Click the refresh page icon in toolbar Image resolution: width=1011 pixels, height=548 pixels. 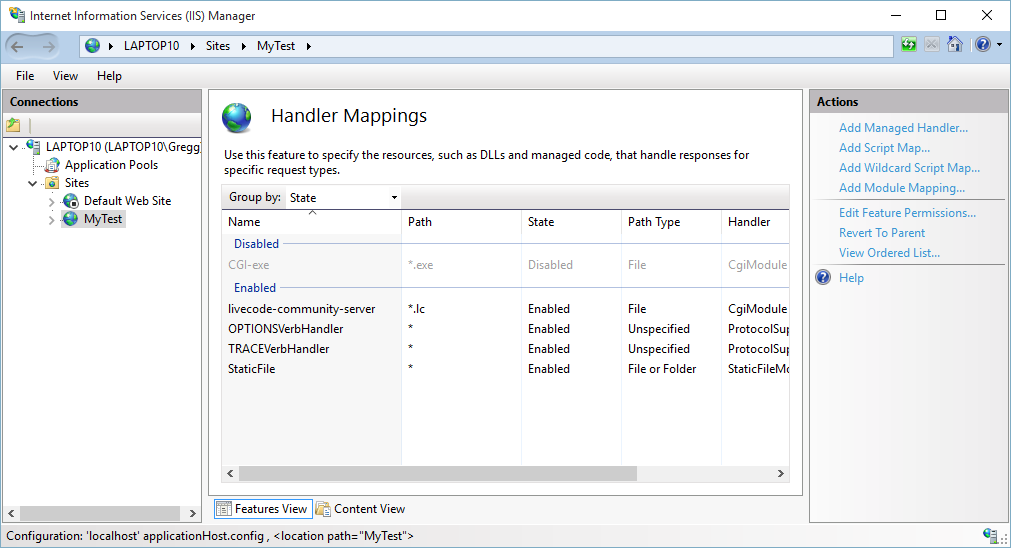point(908,45)
